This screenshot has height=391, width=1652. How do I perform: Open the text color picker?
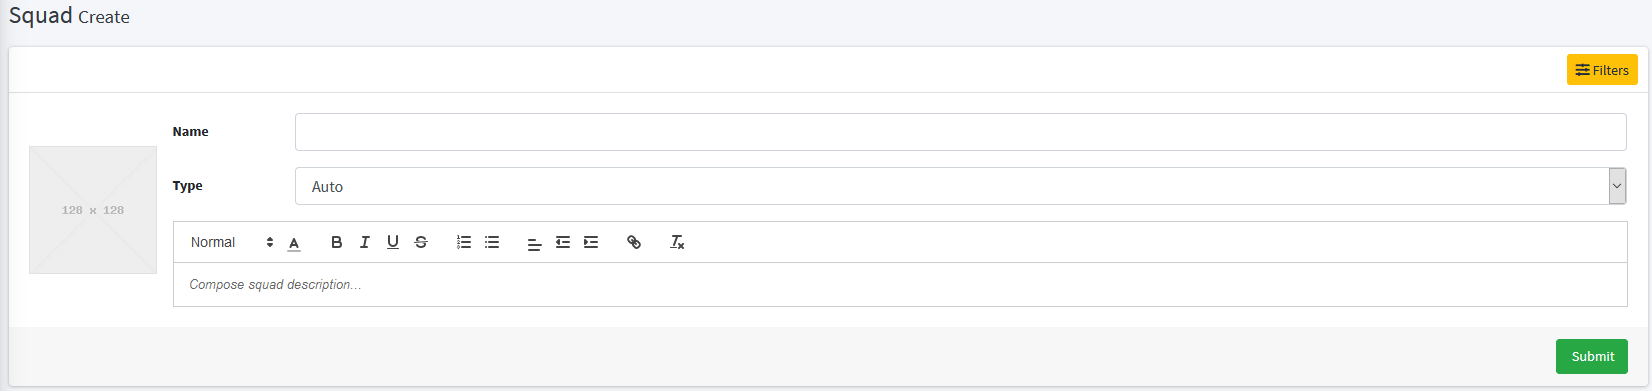pos(294,242)
